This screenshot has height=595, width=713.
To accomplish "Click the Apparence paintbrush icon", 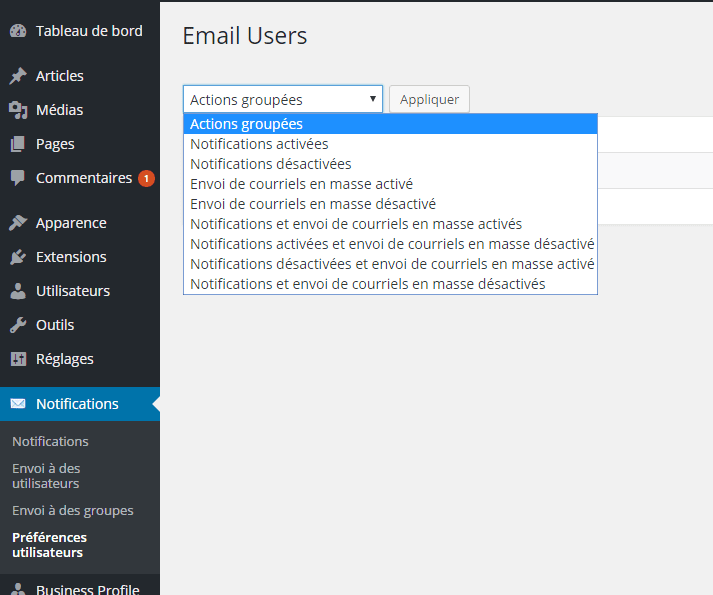I will tap(18, 223).
